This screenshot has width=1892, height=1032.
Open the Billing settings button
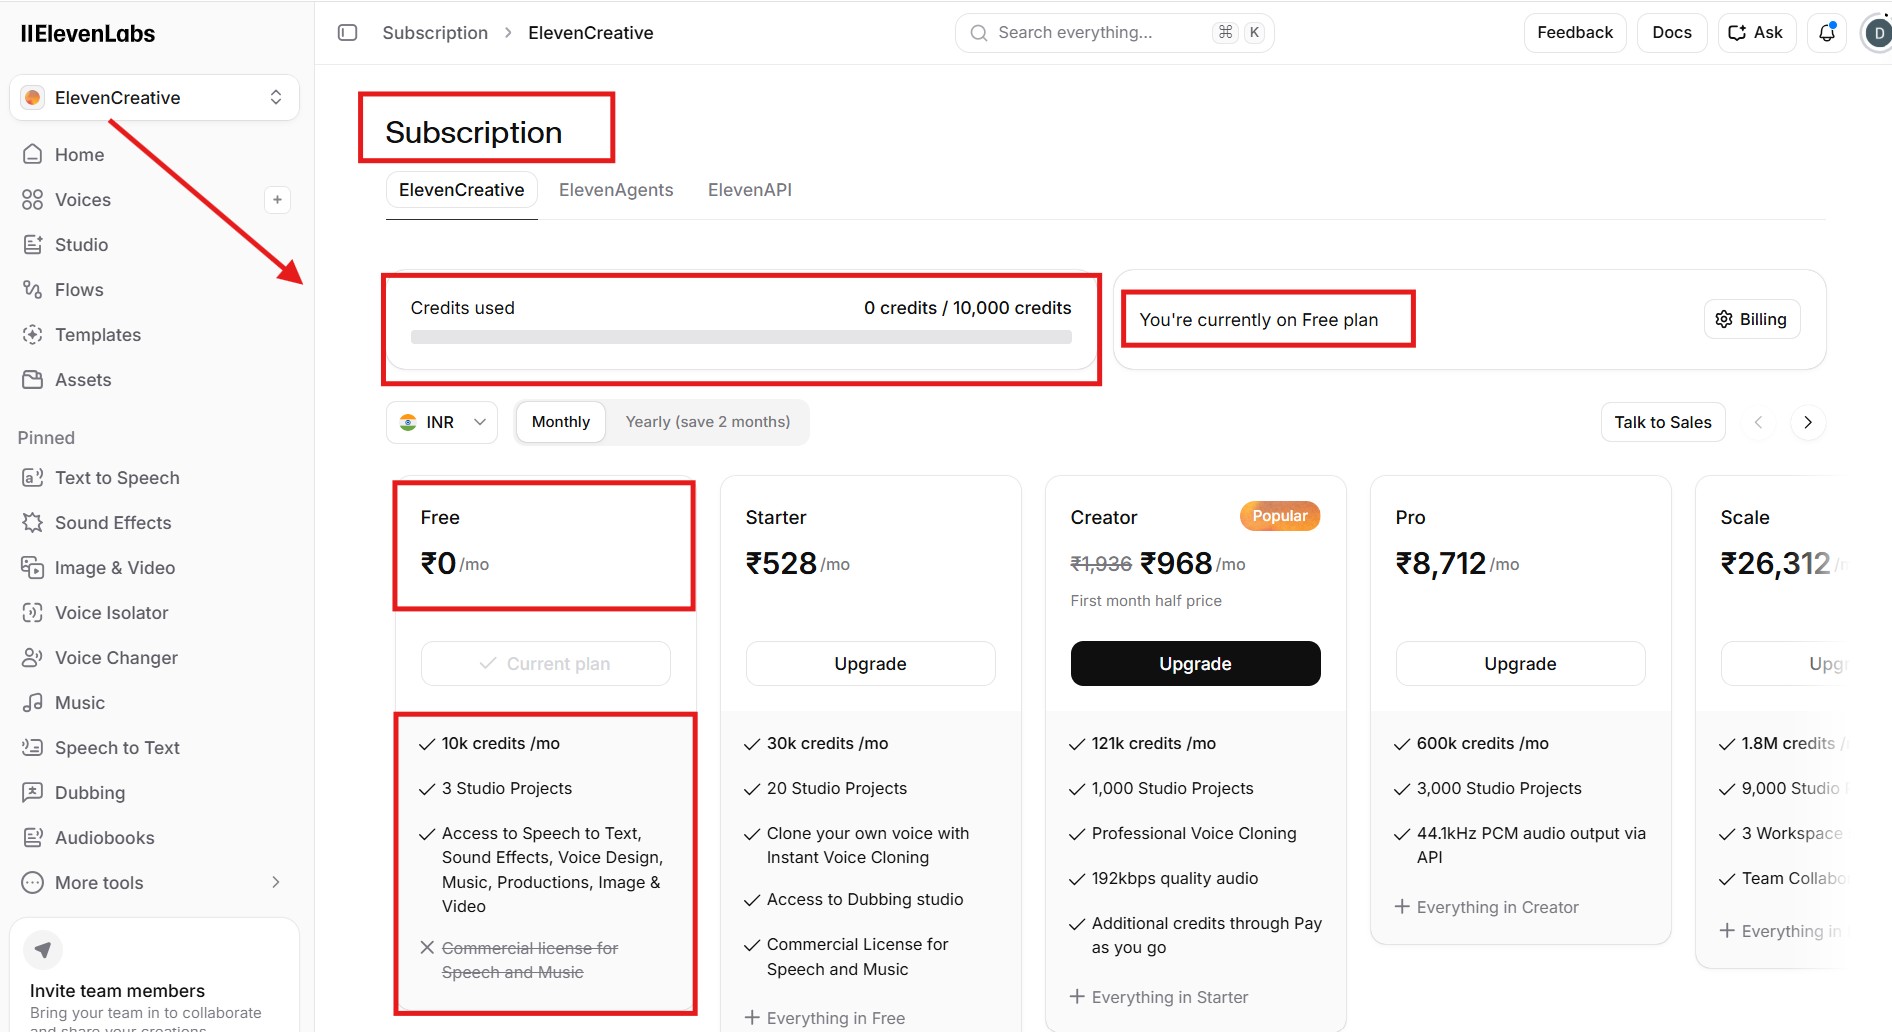tap(1752, 319)
